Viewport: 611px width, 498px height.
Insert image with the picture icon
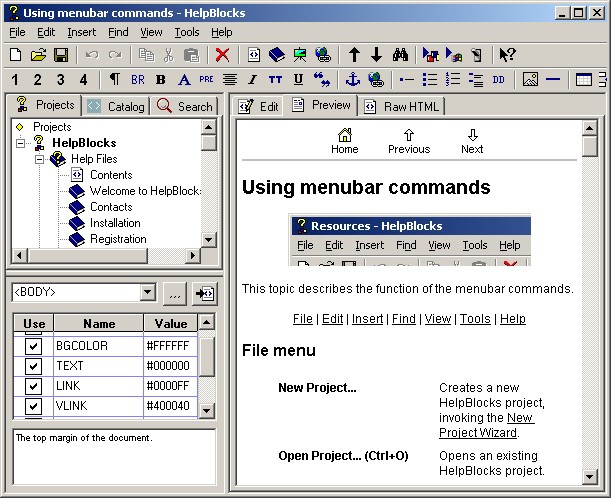(x=530, y=79)
